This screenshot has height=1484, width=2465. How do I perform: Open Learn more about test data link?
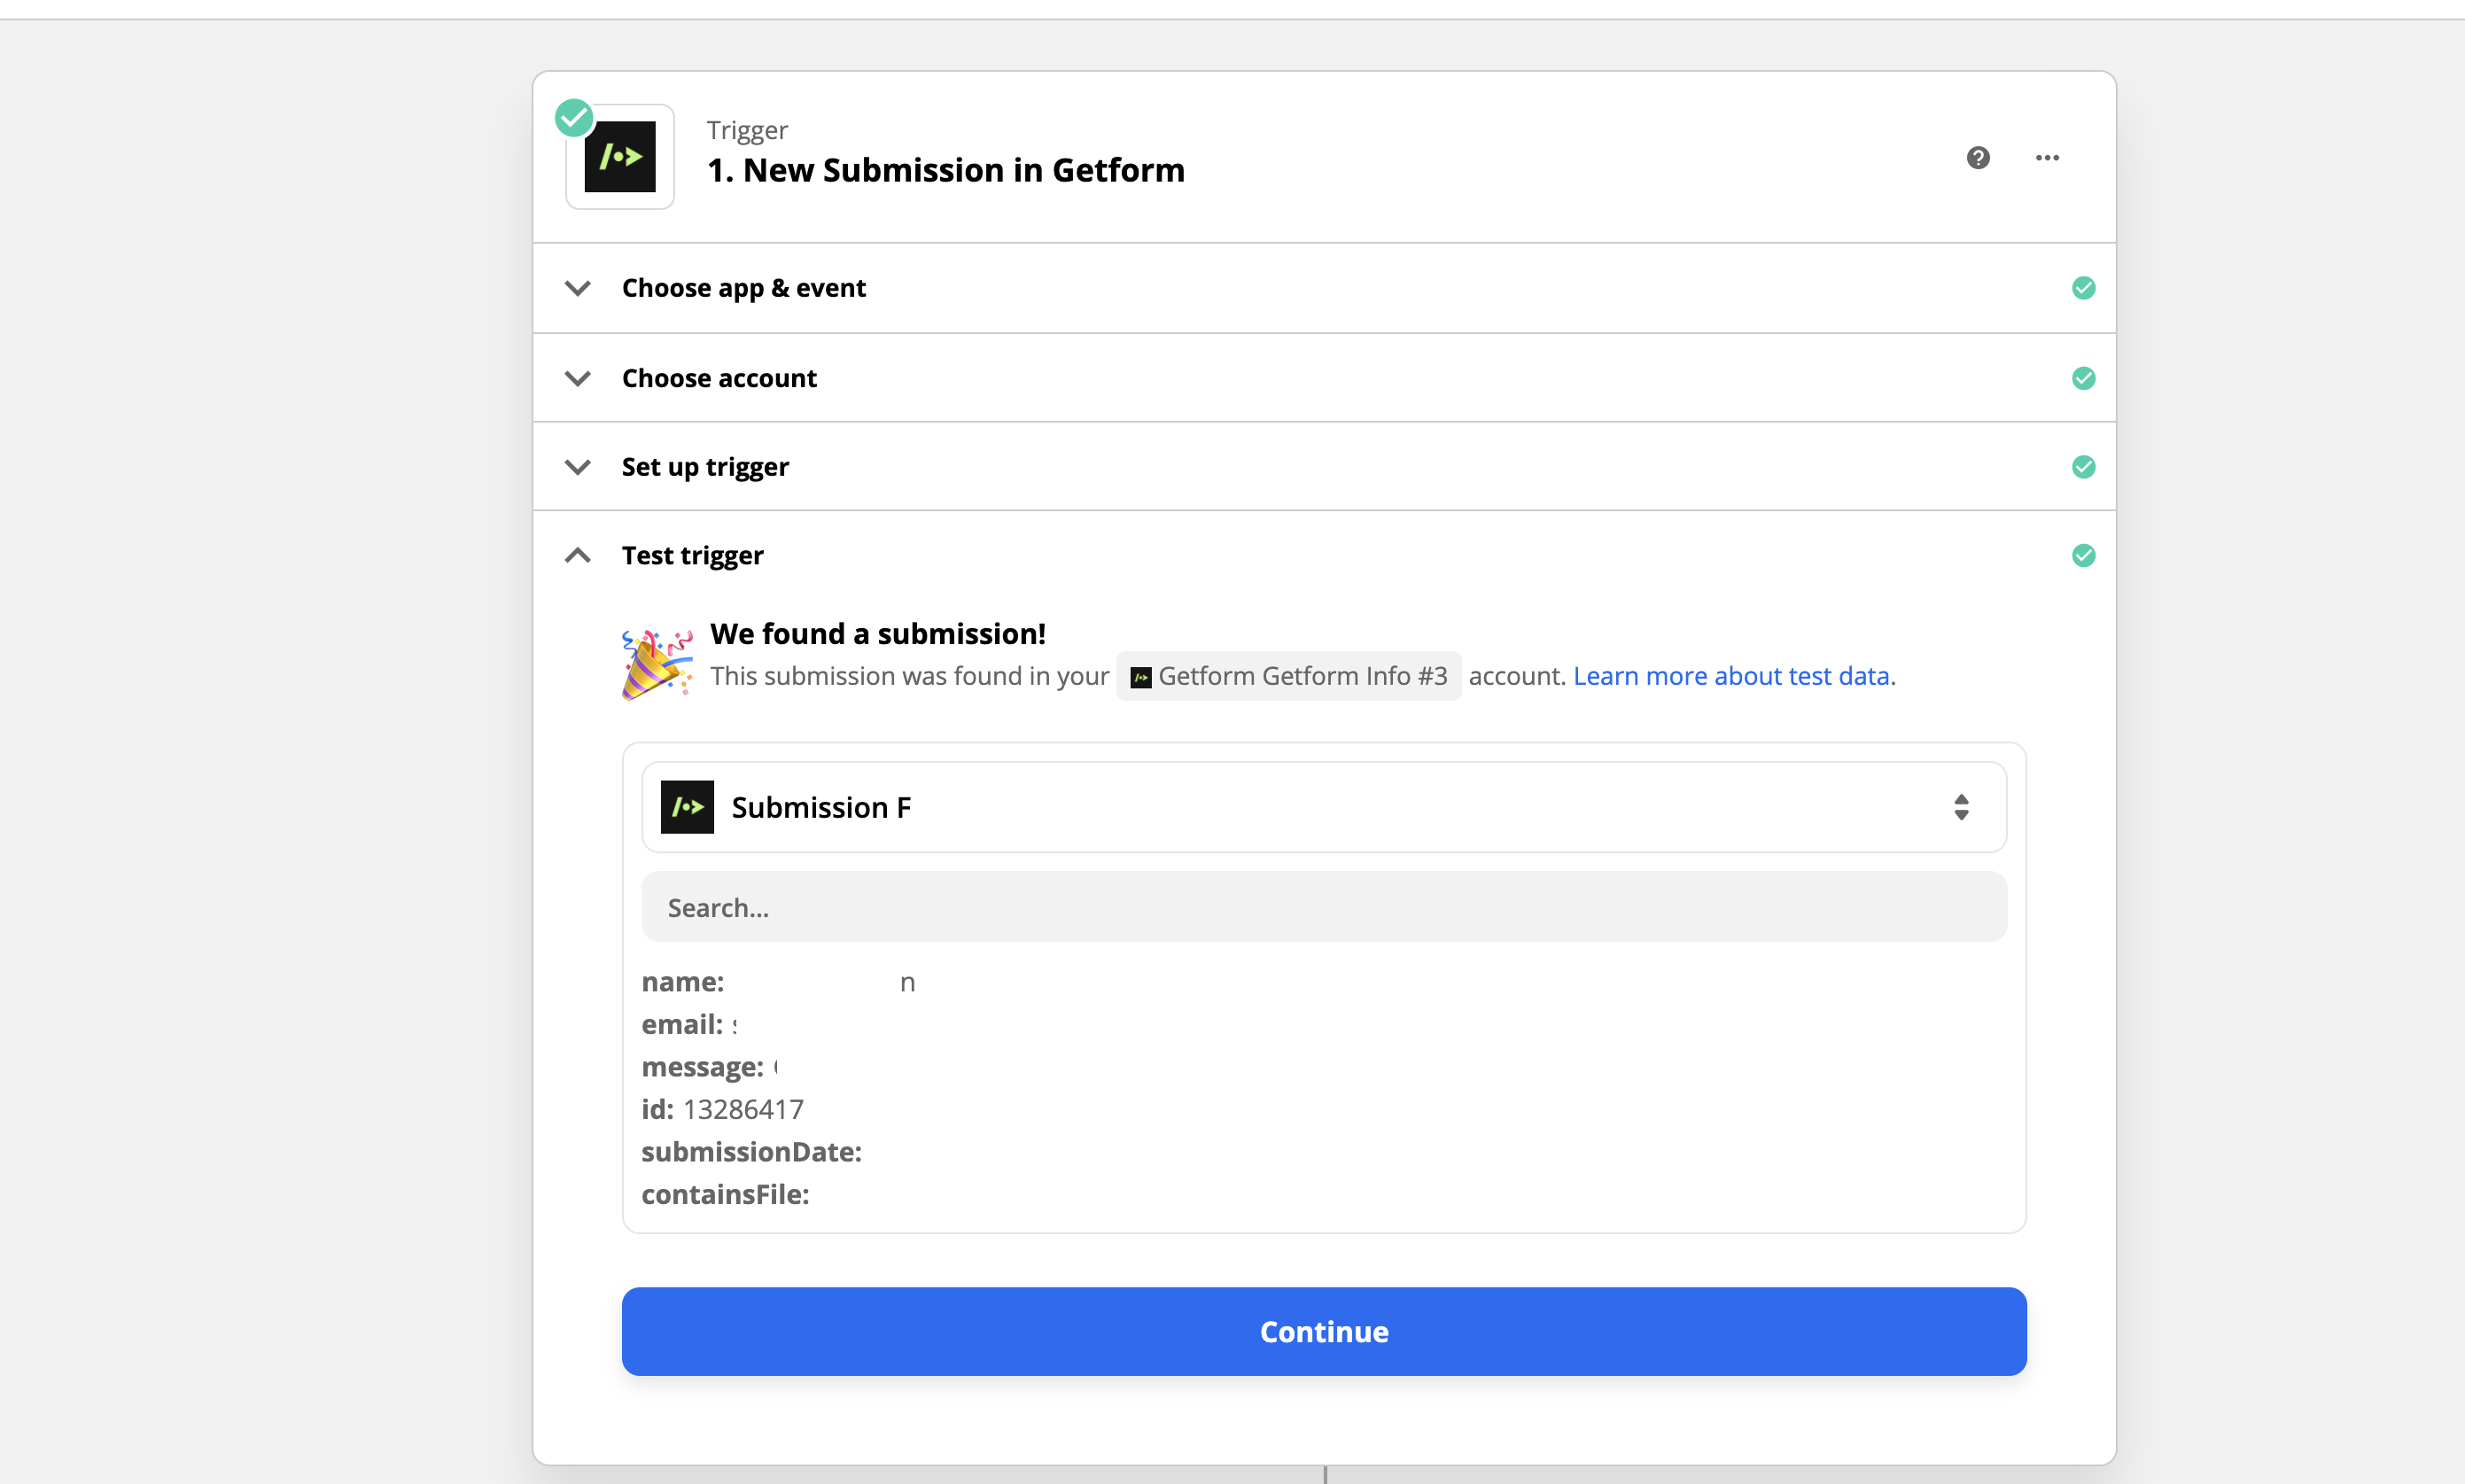coord(1731,676)
